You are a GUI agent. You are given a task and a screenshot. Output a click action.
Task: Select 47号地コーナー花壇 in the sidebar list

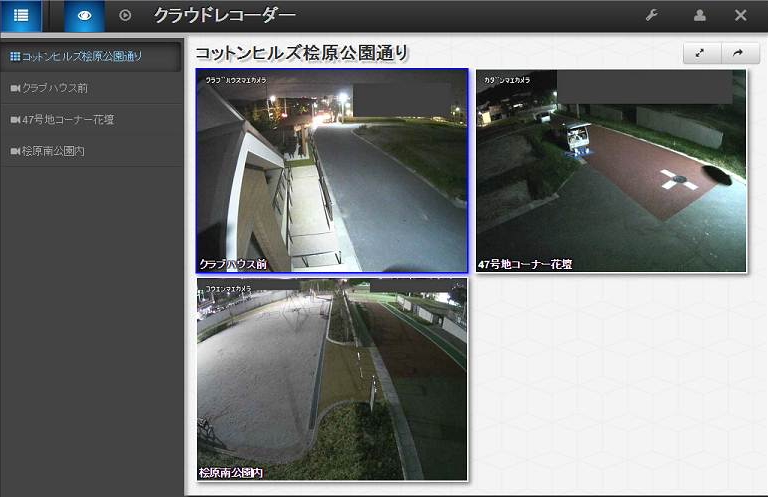point(68,119)
